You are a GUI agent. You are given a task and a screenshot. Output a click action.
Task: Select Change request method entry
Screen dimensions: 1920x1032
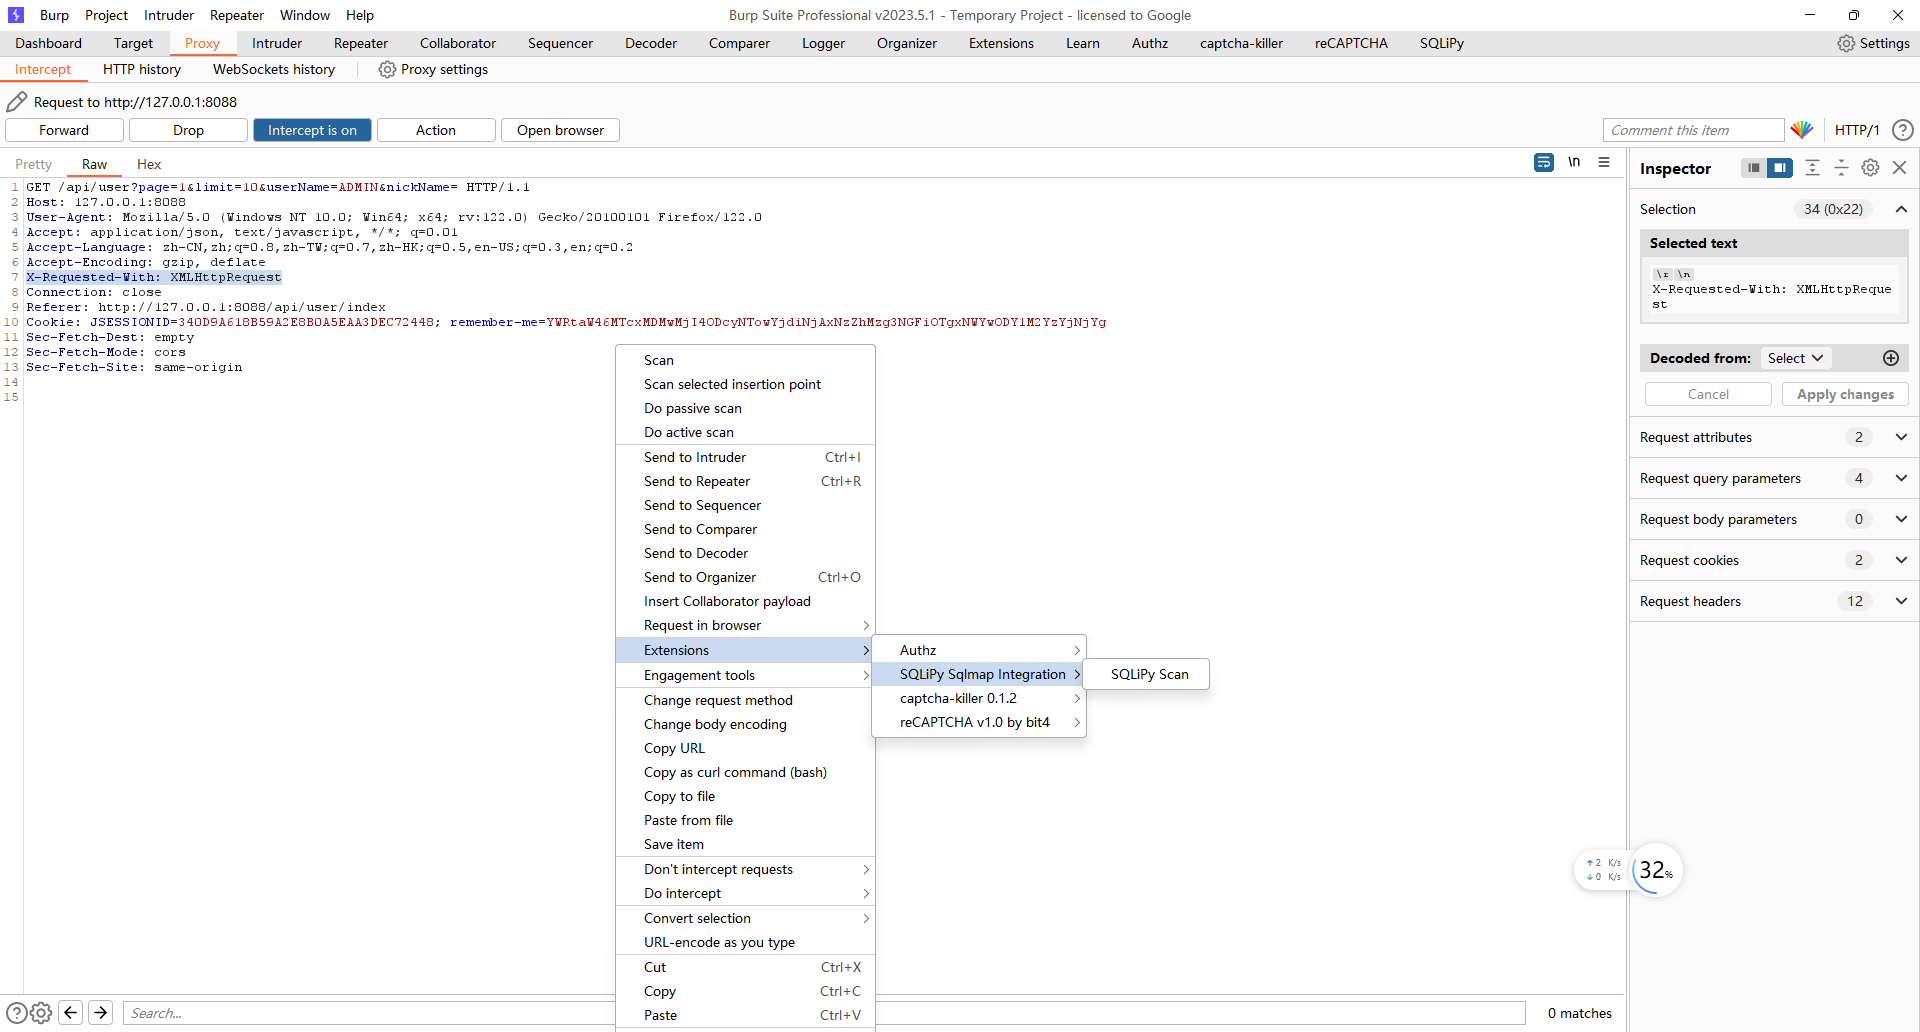(x=745, y=700)
